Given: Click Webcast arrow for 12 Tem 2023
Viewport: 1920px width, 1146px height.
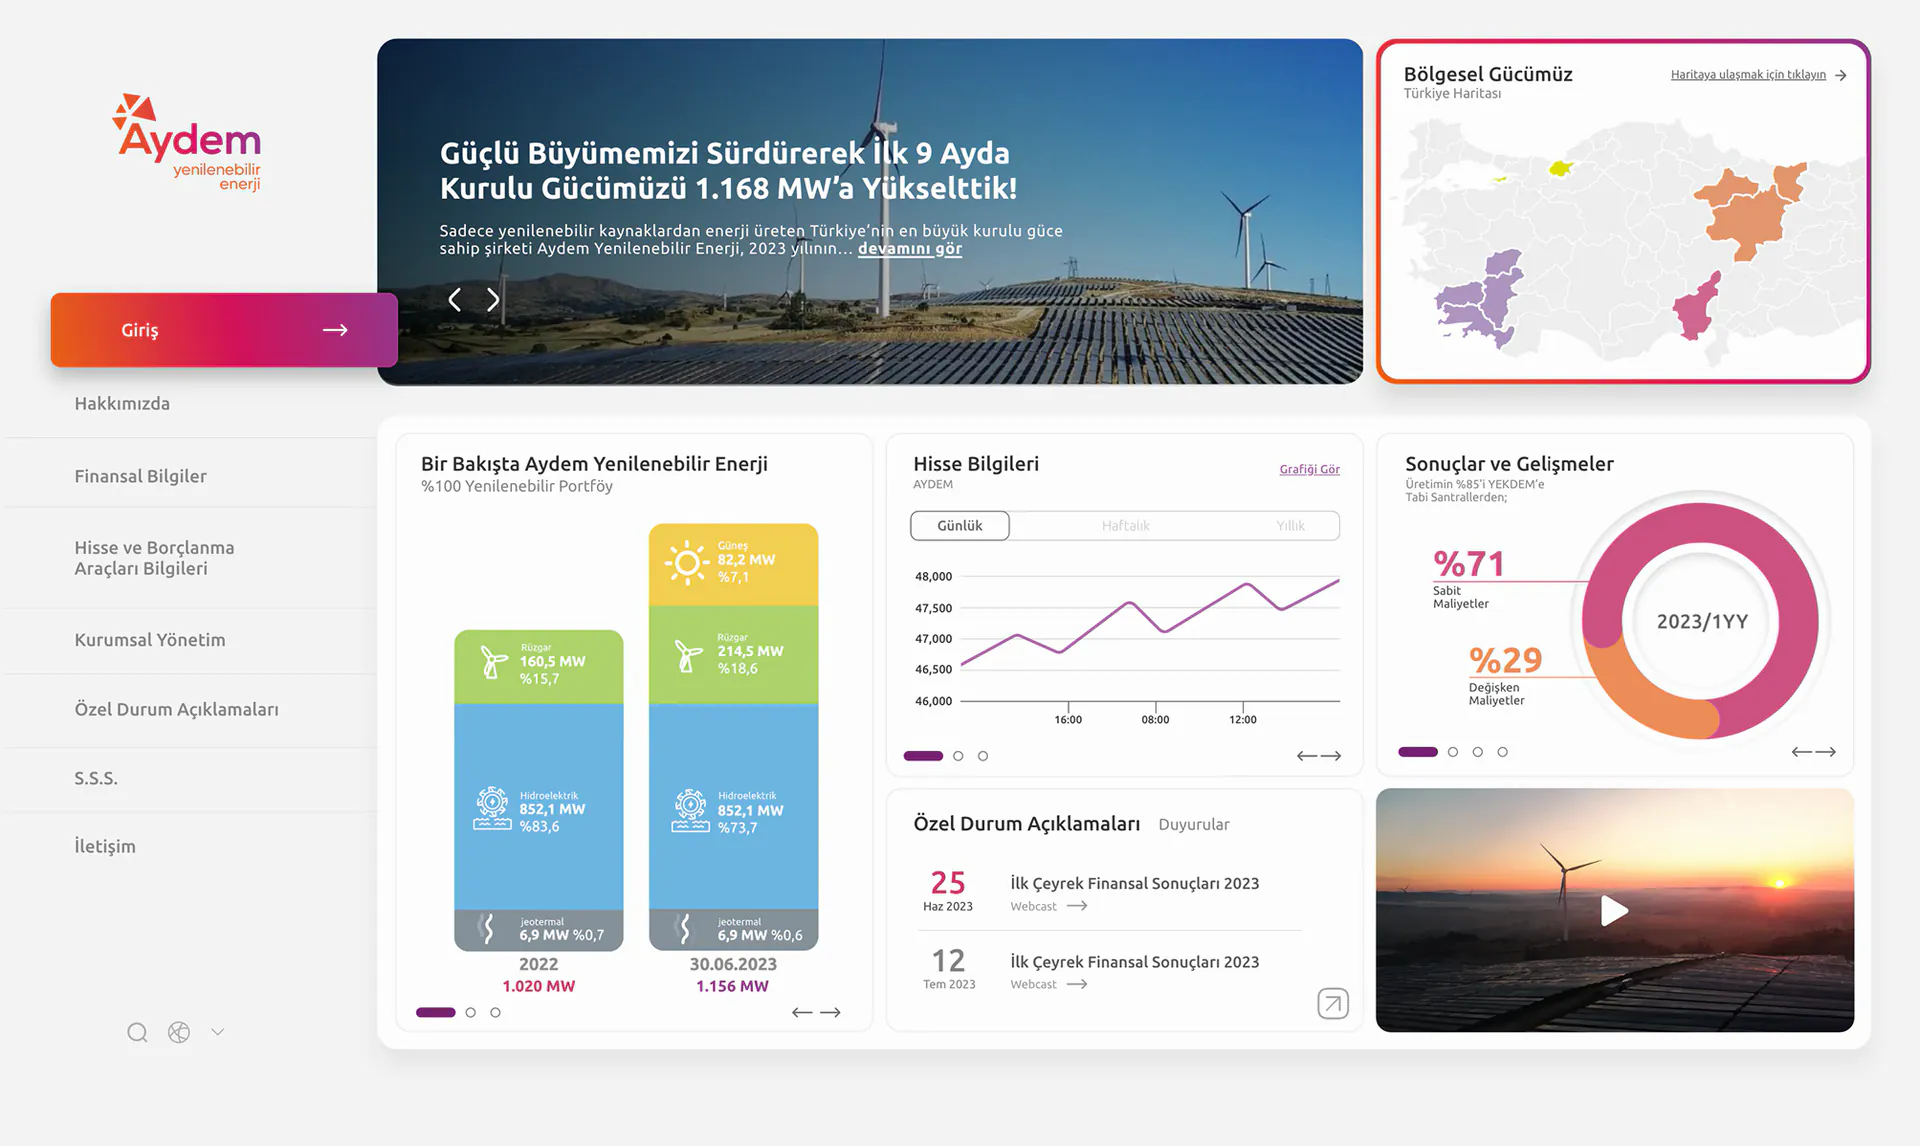Looking at the screenshot, I should coord(1077,984).
